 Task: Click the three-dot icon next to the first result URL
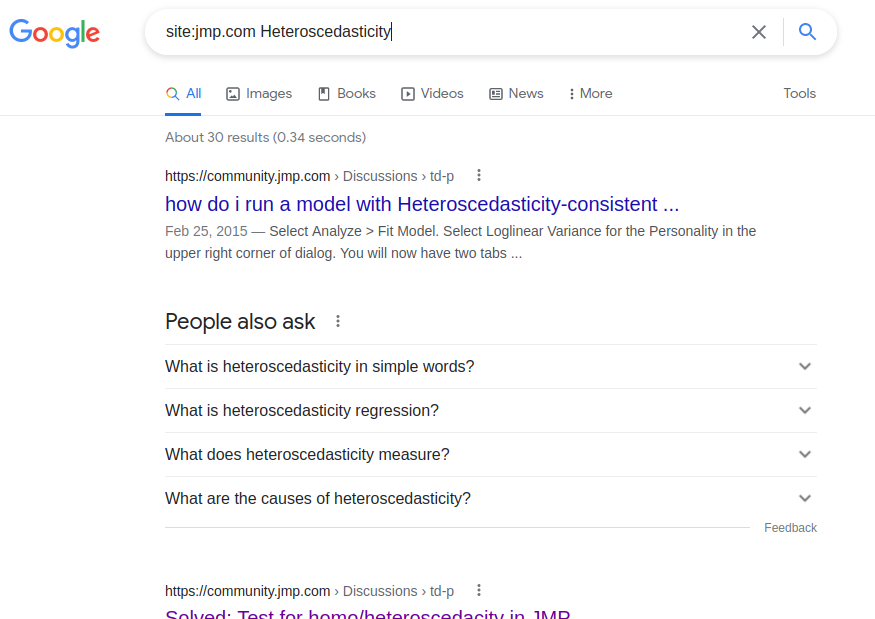click(x=479, y=175)
